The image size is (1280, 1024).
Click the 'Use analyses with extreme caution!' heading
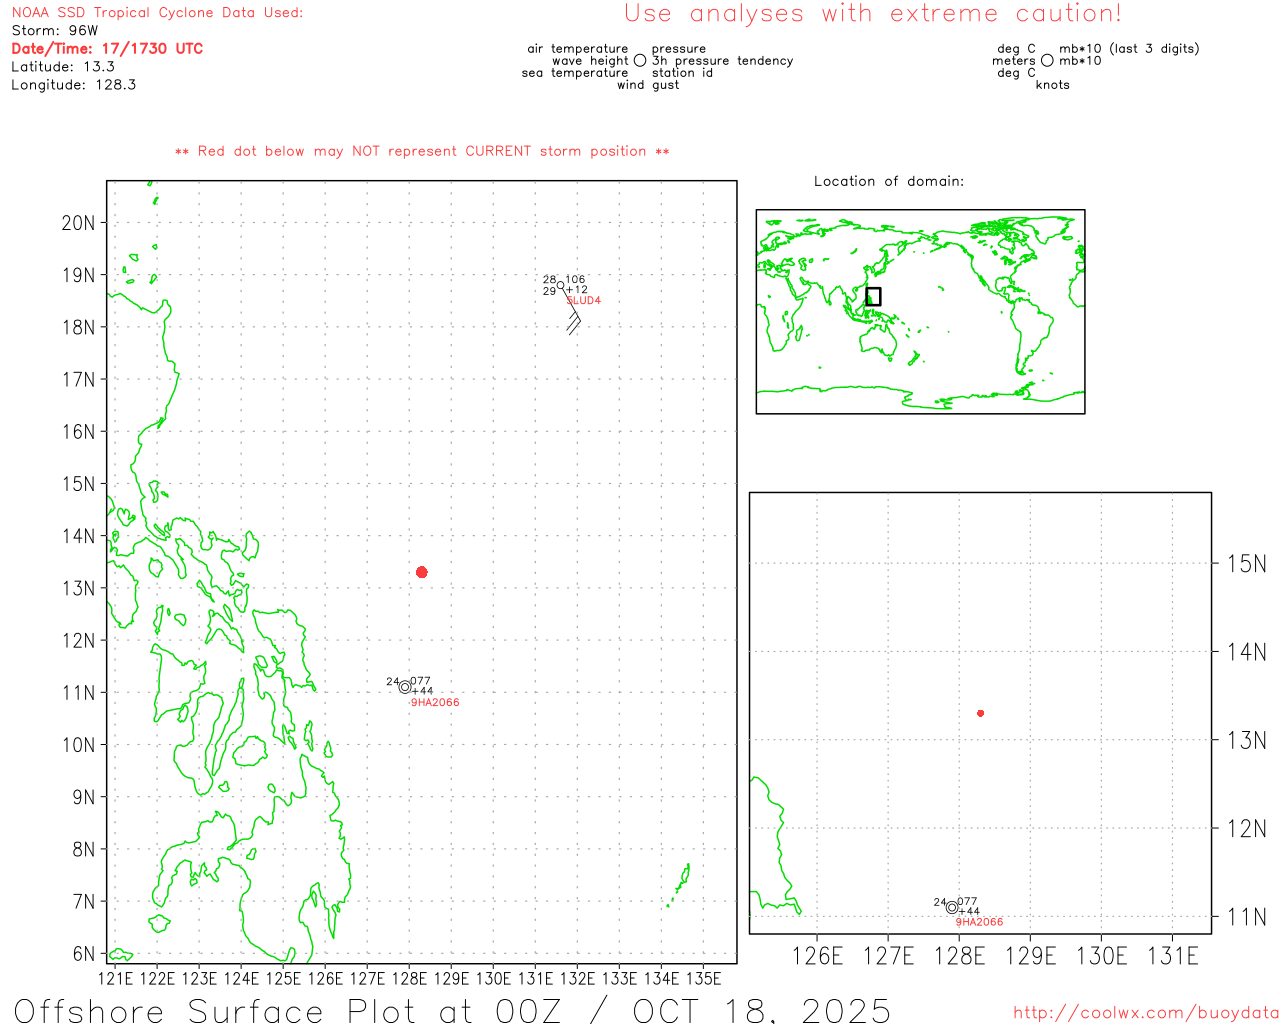pyautogui.click(x=872, y=14)
